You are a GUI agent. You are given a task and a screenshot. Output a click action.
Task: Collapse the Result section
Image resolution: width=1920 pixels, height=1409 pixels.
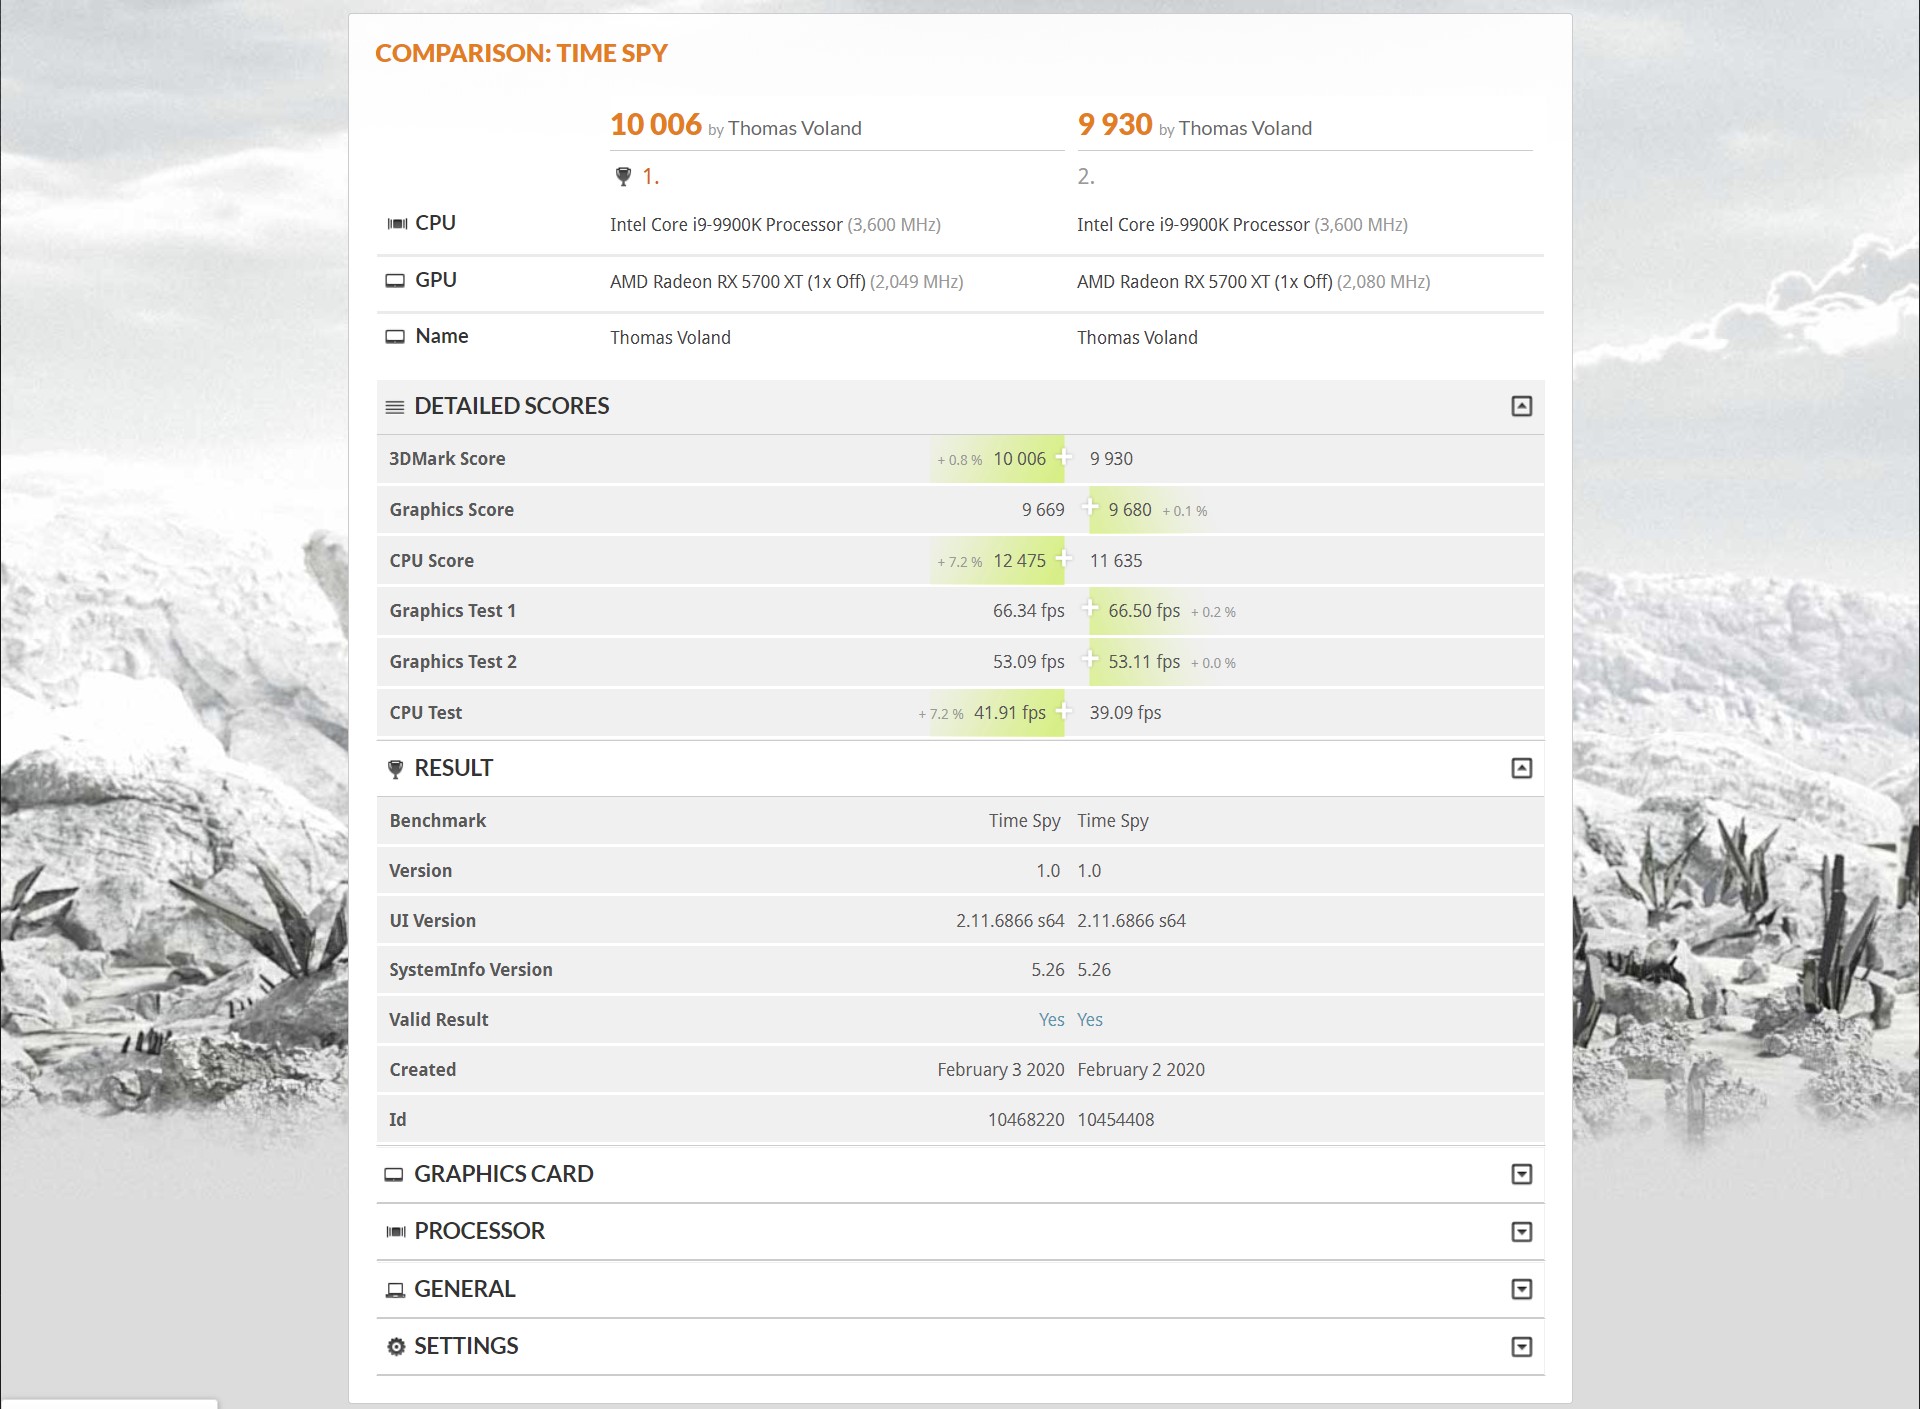click(1521, 768)
